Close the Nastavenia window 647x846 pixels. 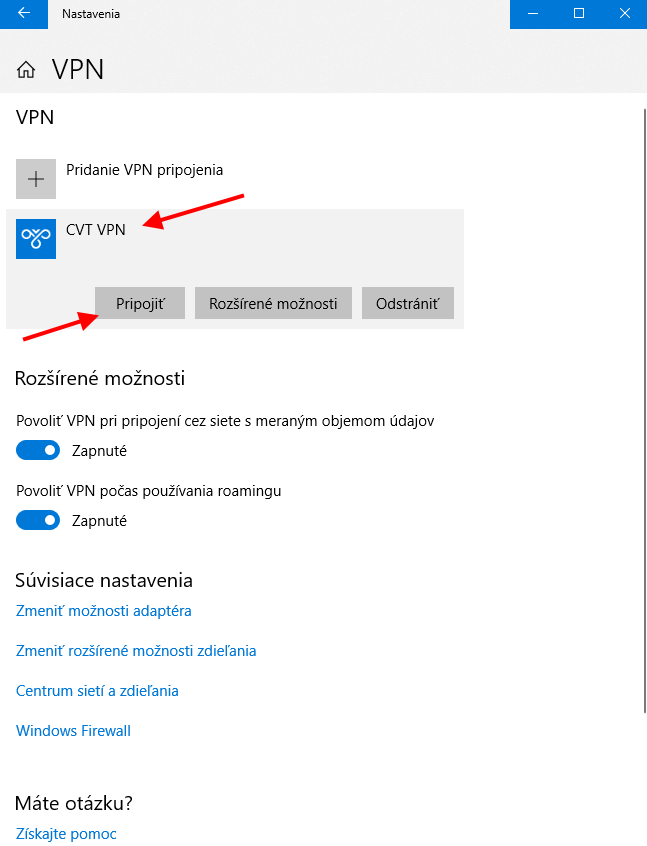pos(624,13)
